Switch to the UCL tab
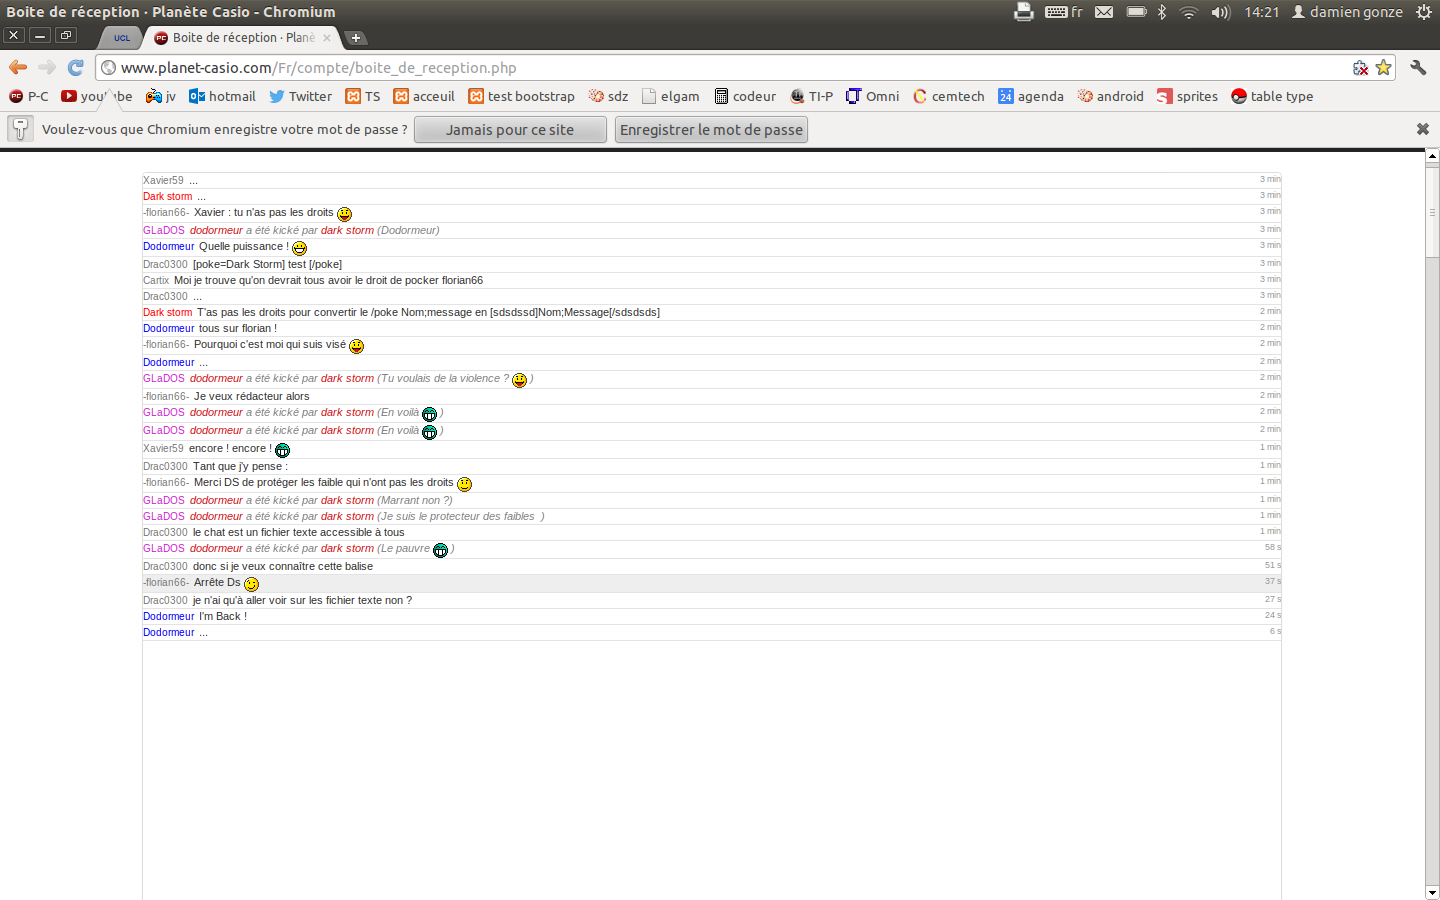 (x=121, y=38)
